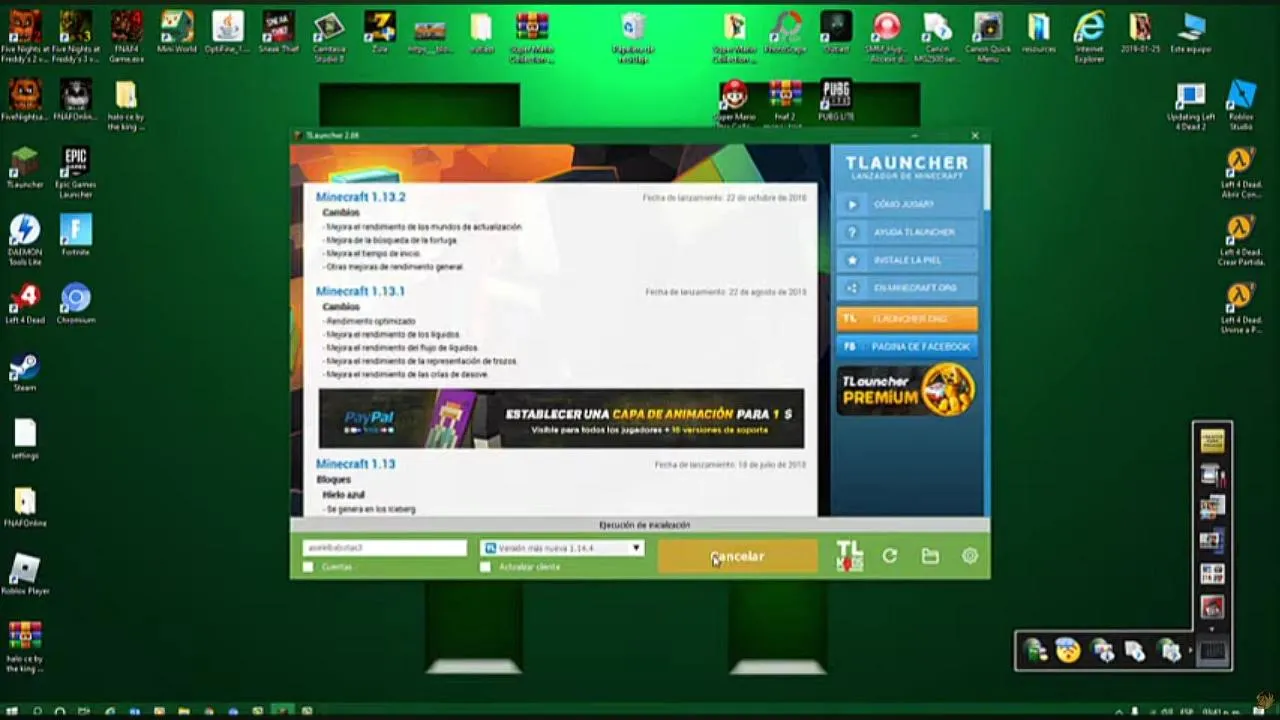This screenshot has height=720, width=1280.
Task: Open Steam desktop icon
Action: coord(24,366)
